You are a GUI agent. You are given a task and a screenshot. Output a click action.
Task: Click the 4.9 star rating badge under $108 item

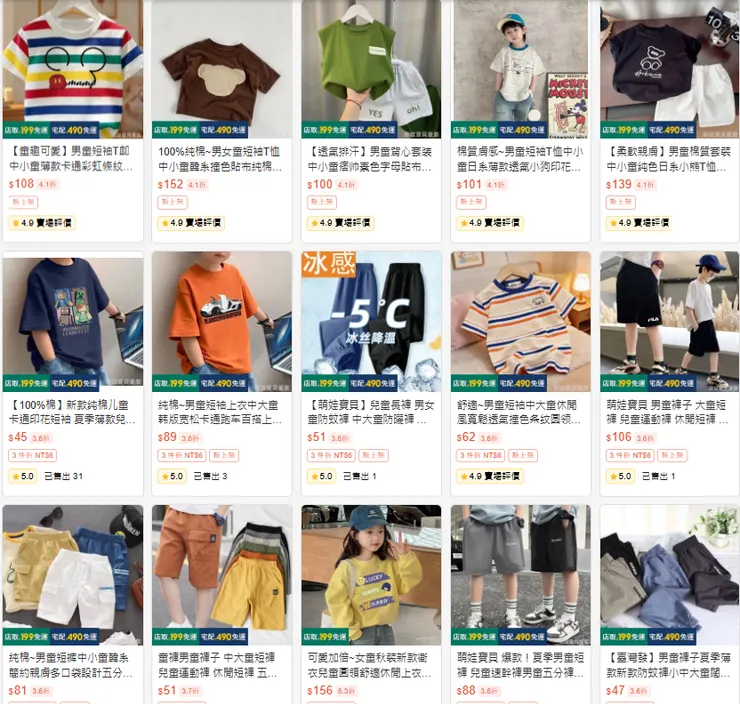[x=42, y=223]
